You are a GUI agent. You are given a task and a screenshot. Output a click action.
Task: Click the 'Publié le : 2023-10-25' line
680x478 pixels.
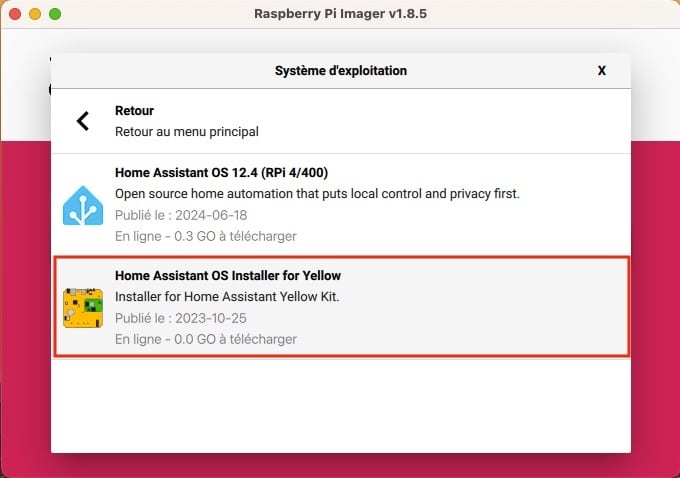[x=180, y=318]
